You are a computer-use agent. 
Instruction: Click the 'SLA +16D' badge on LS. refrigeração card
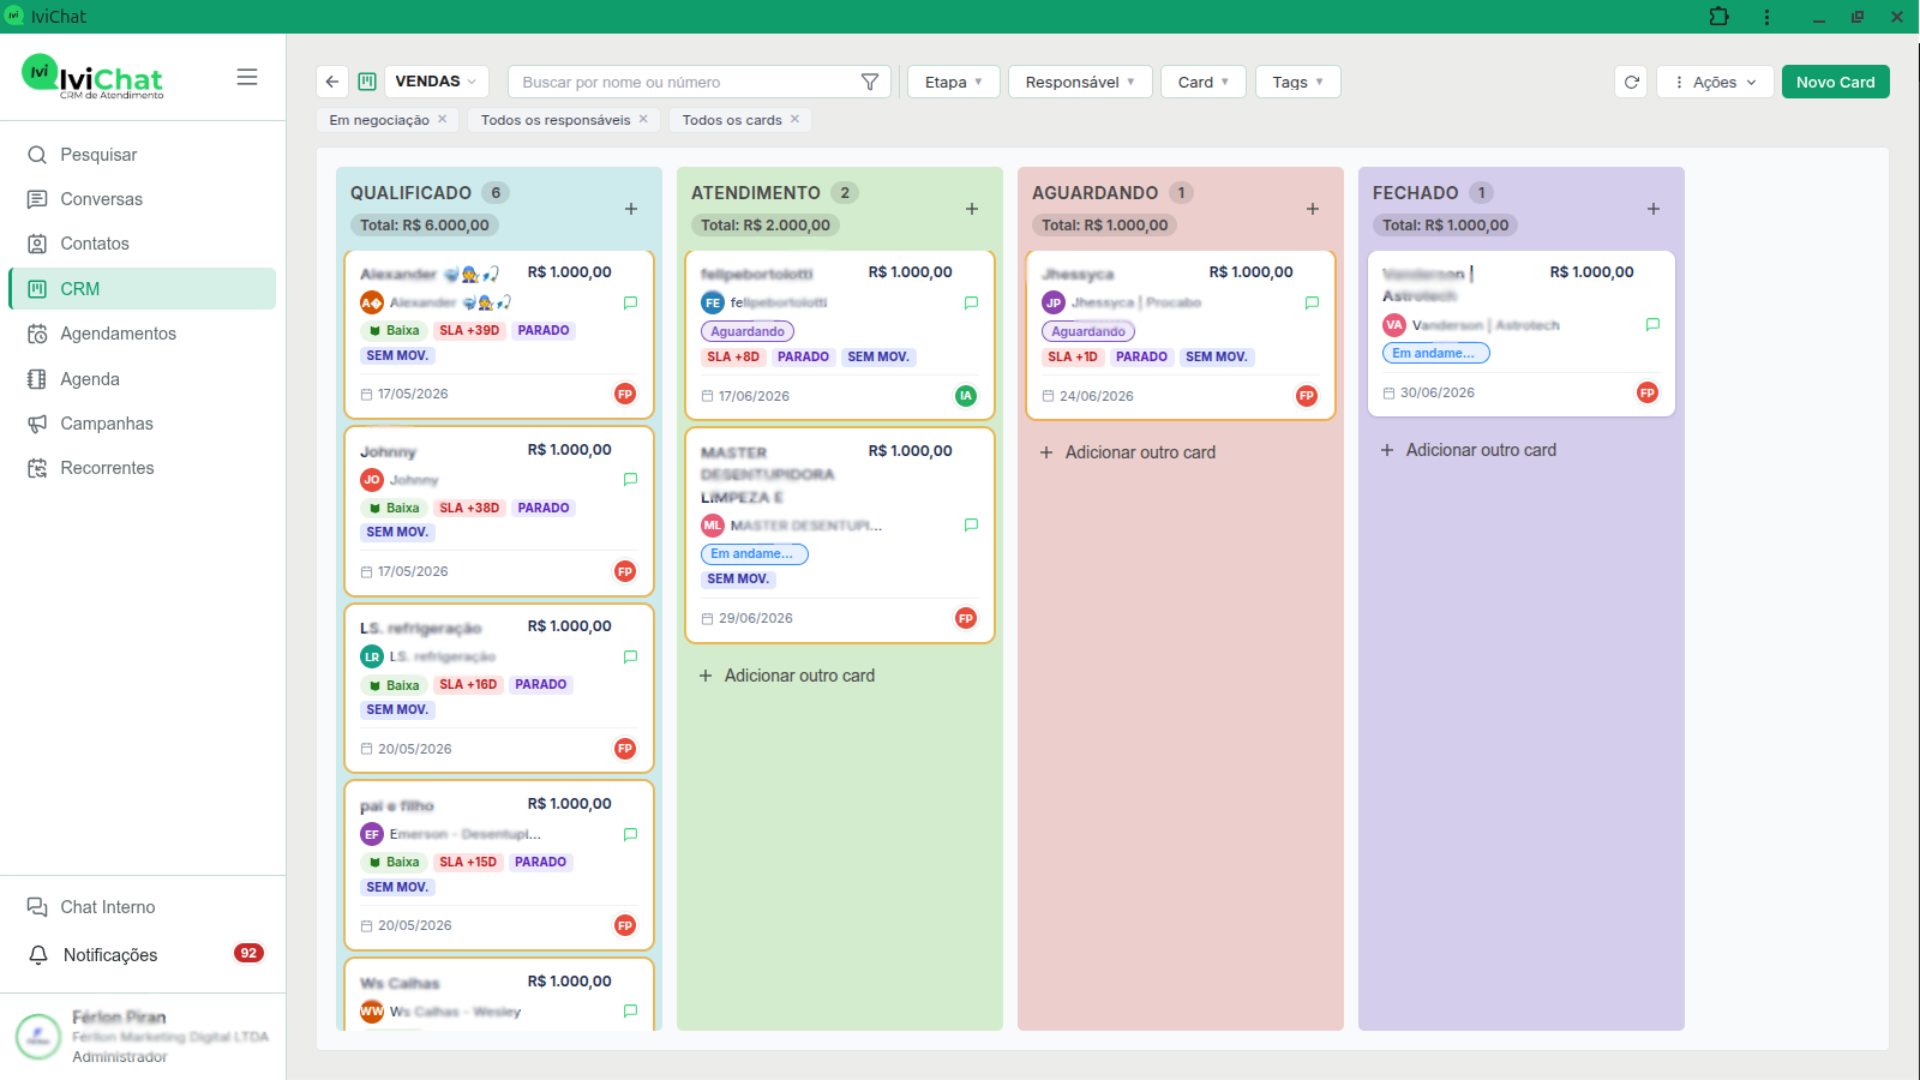click(468, 685)
